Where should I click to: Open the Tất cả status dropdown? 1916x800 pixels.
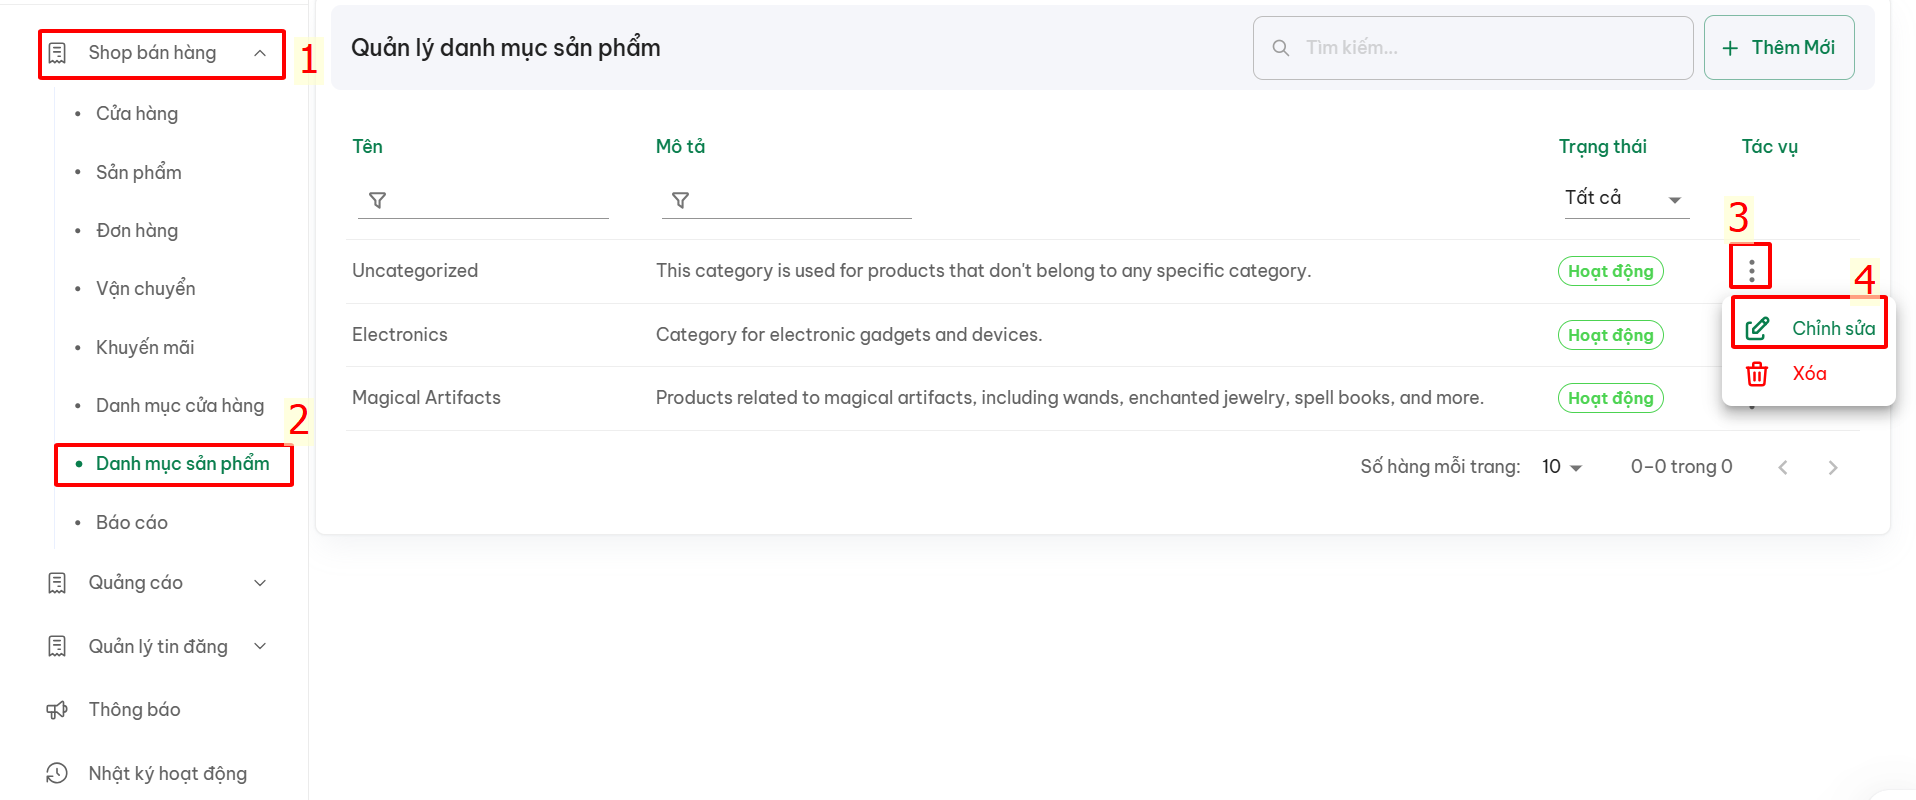1626,198
